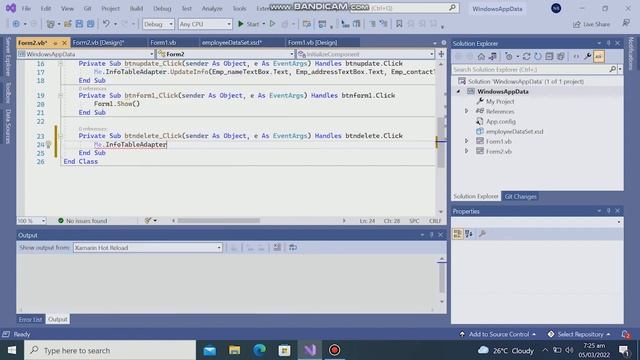Click Sync with Active Document icon

tap(527, 57)
